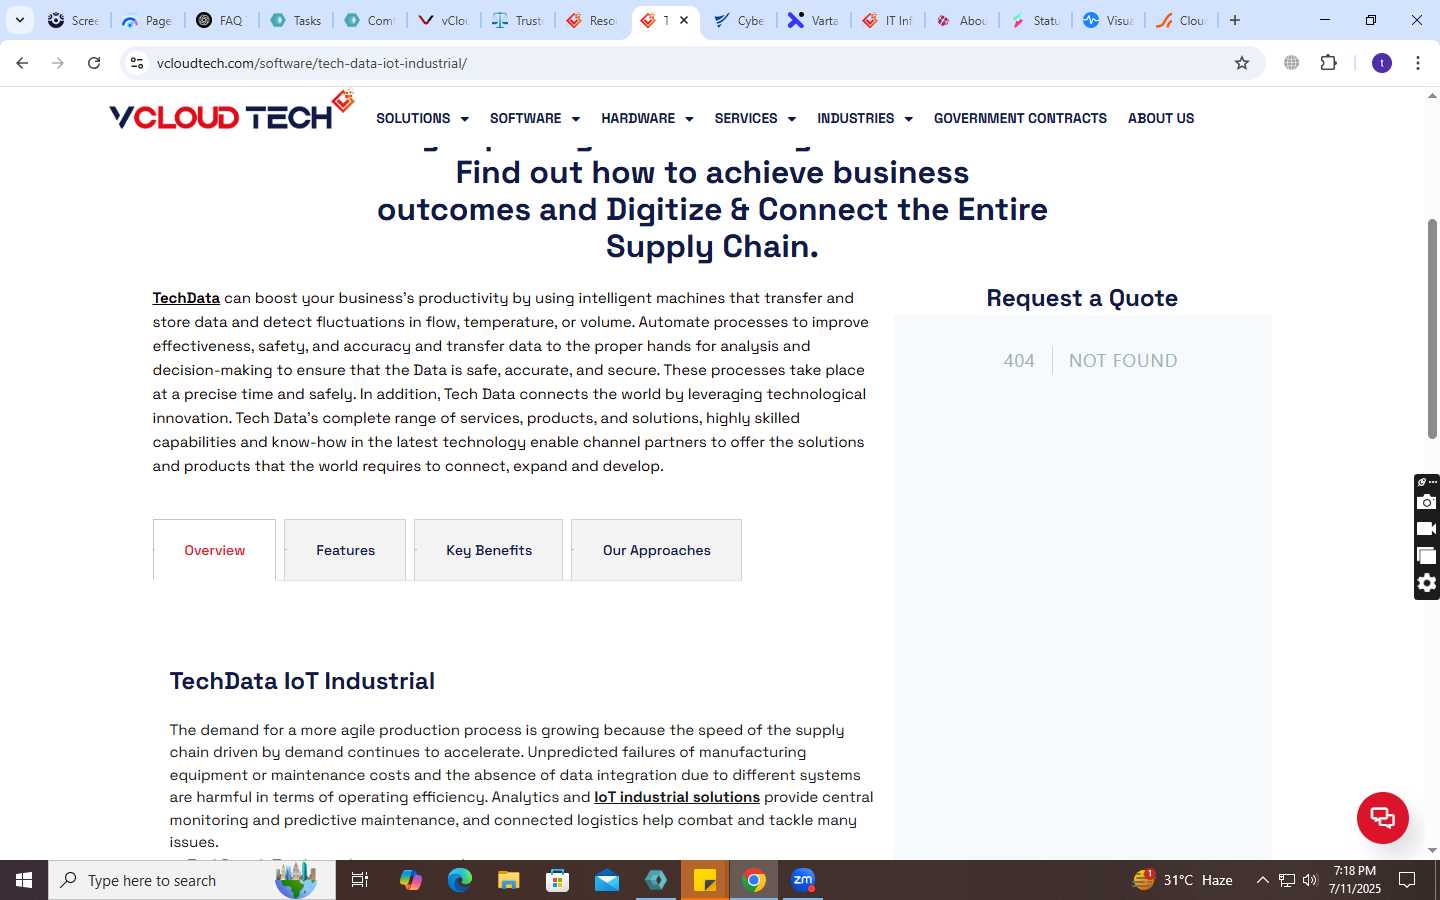Expand the SERVICES menu
The image size is (1440, 900).
coord(755,118)
